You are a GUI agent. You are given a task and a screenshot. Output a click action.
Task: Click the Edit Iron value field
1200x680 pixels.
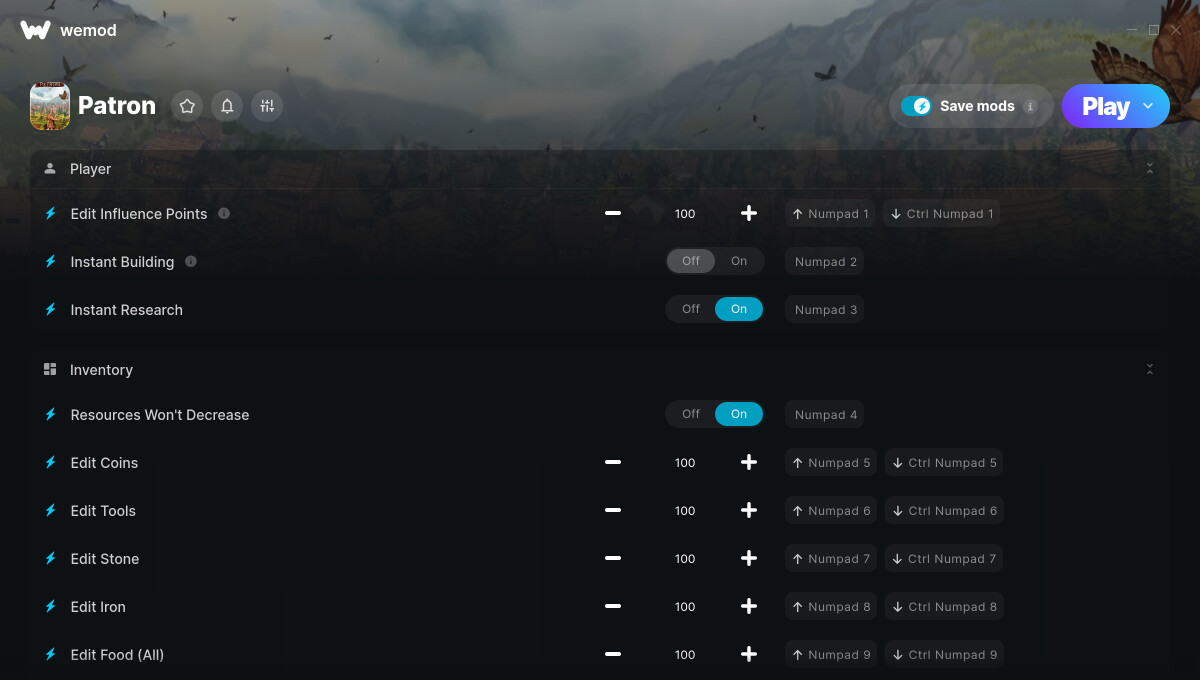tap(685, 606)
